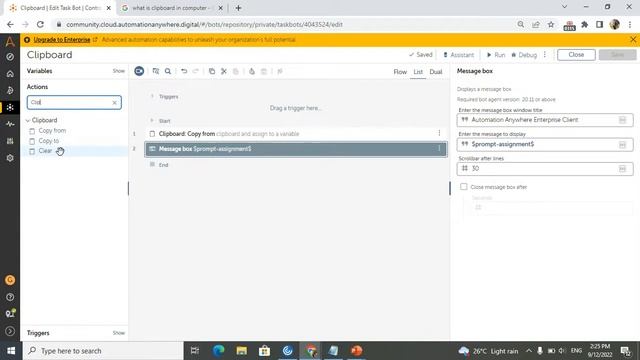Open the Upgrade to Enterprise link

pyautogui.click(x=62, y=40)
